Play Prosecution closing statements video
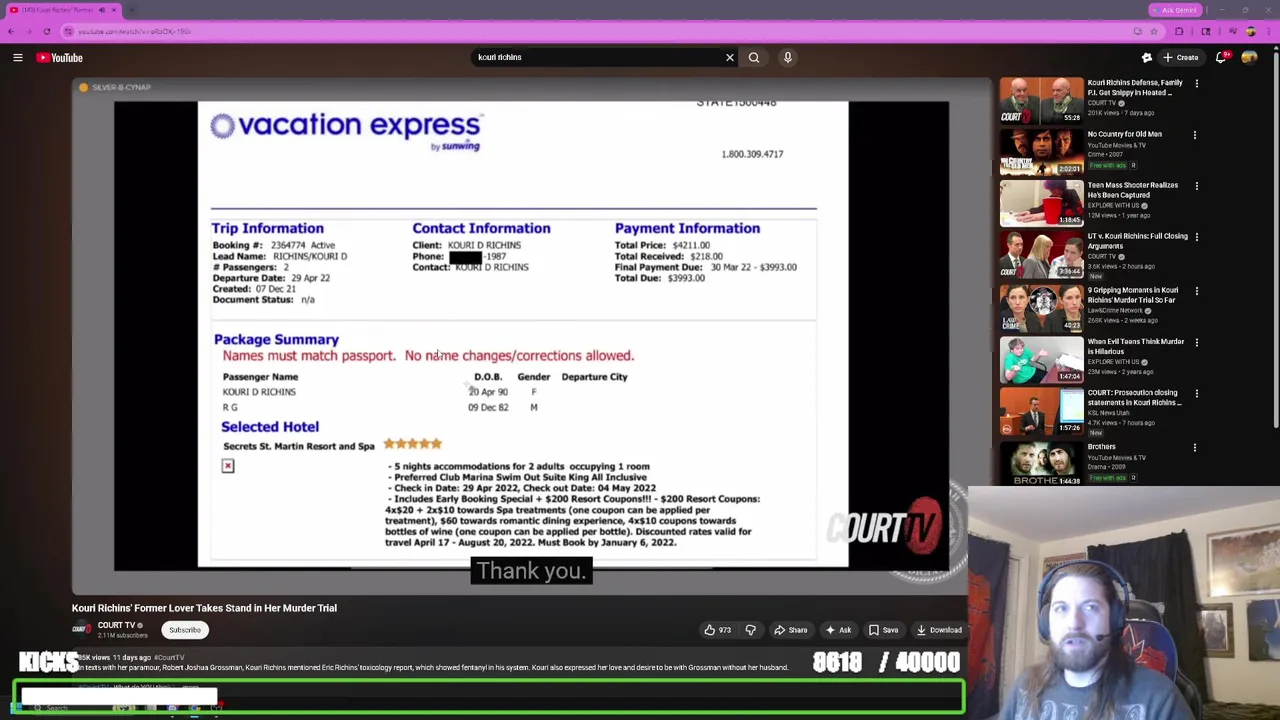 pyautogui.click(x=1041, y=410)
